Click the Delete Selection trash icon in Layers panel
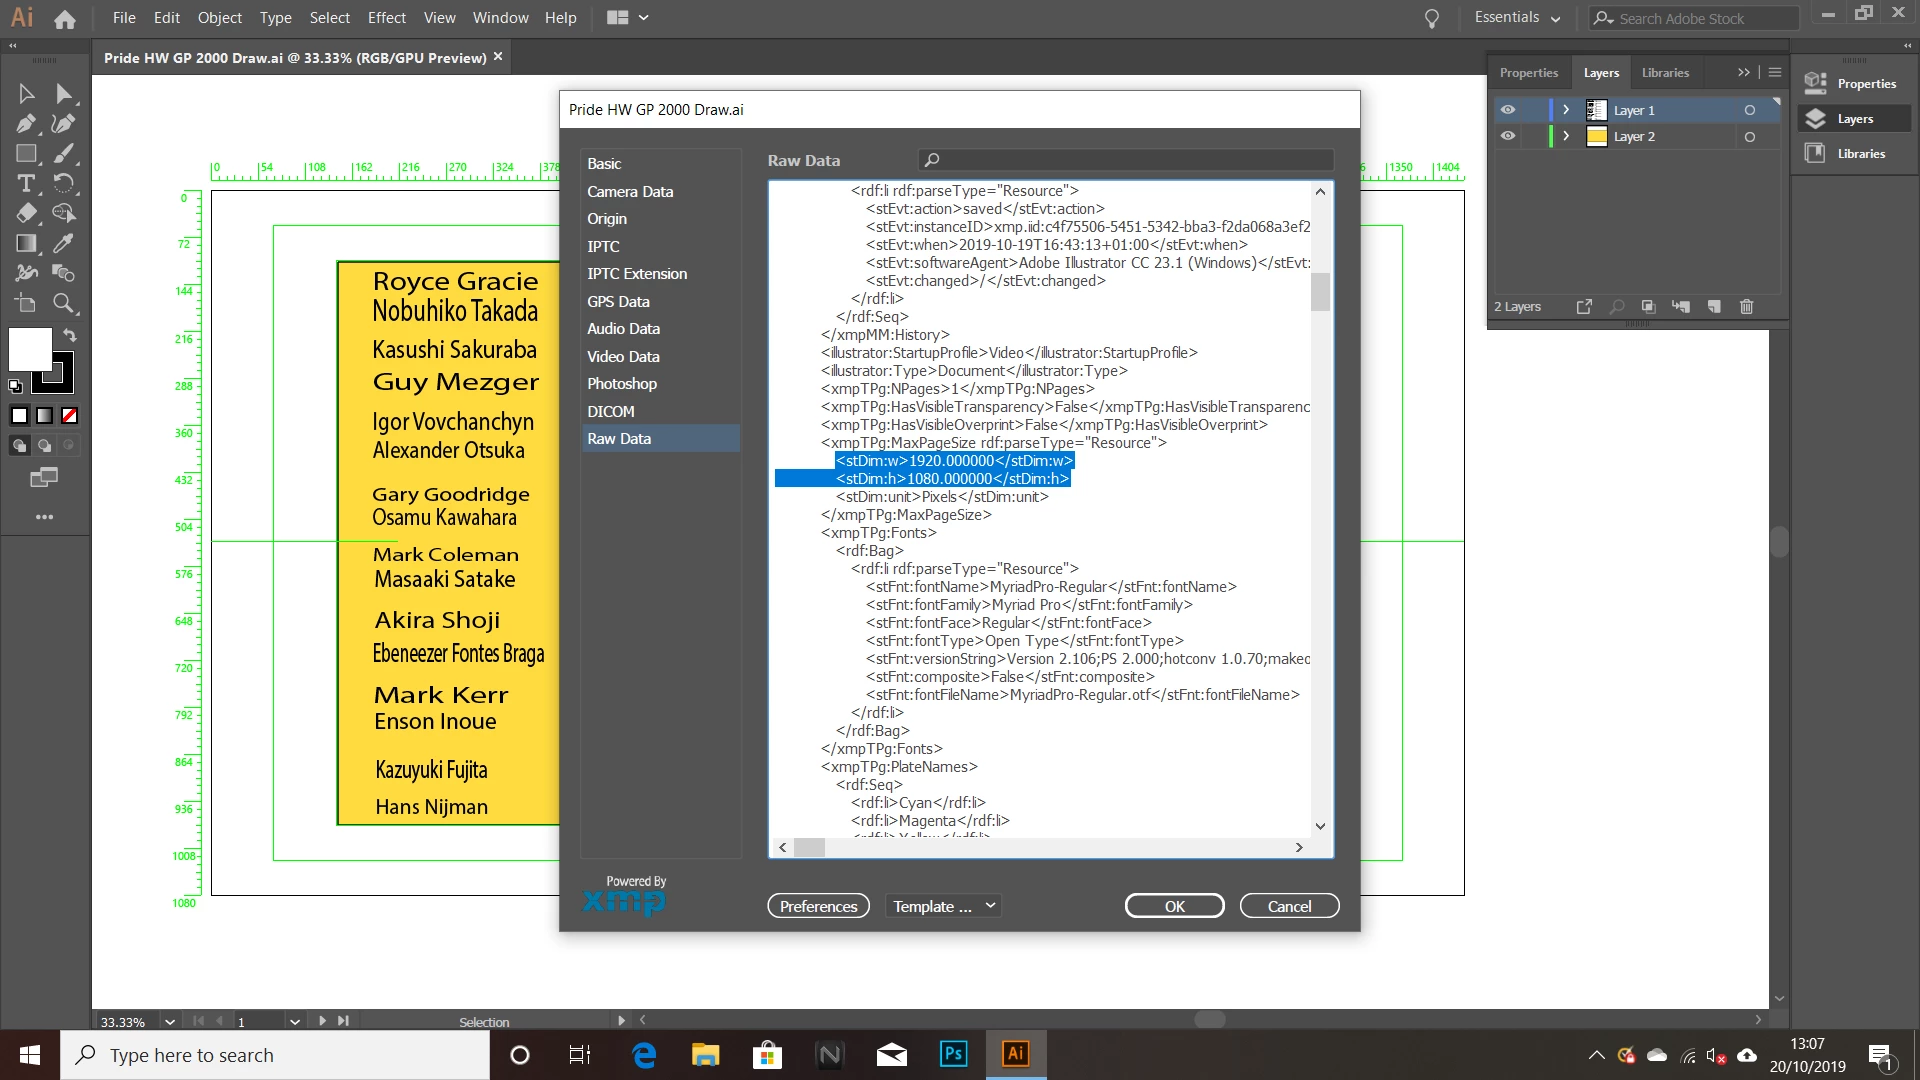This screenshot has height=1080, width=1920. 1746,307
